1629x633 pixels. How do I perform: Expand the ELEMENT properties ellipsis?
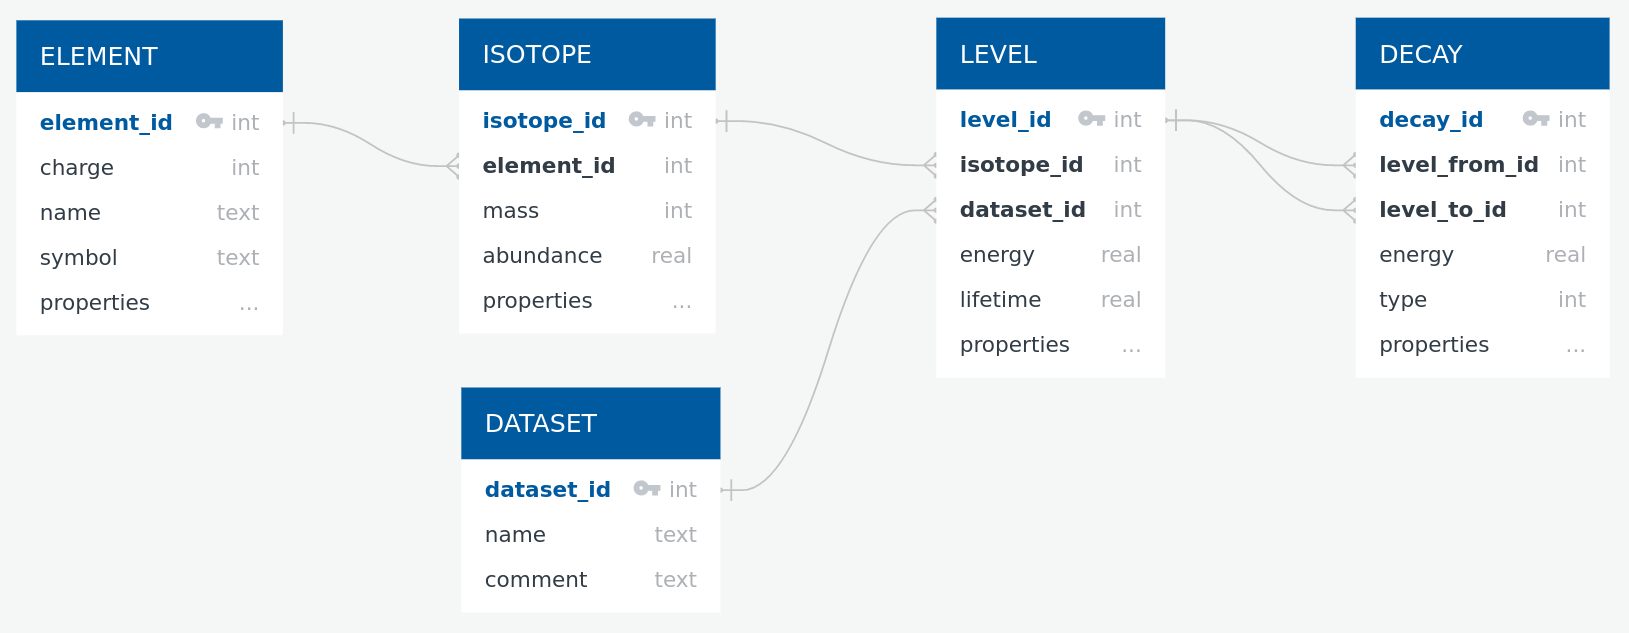click(249, 304)
